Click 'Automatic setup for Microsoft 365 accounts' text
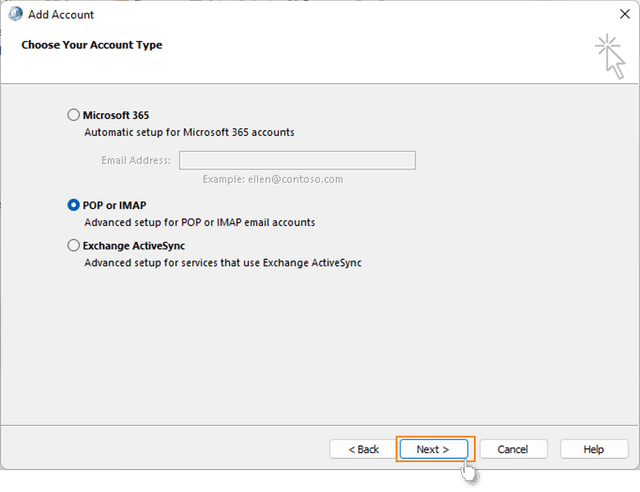Image resolution: width=640 pixels, height=492 pixels. pyautogui.click(x=189, y=132)
